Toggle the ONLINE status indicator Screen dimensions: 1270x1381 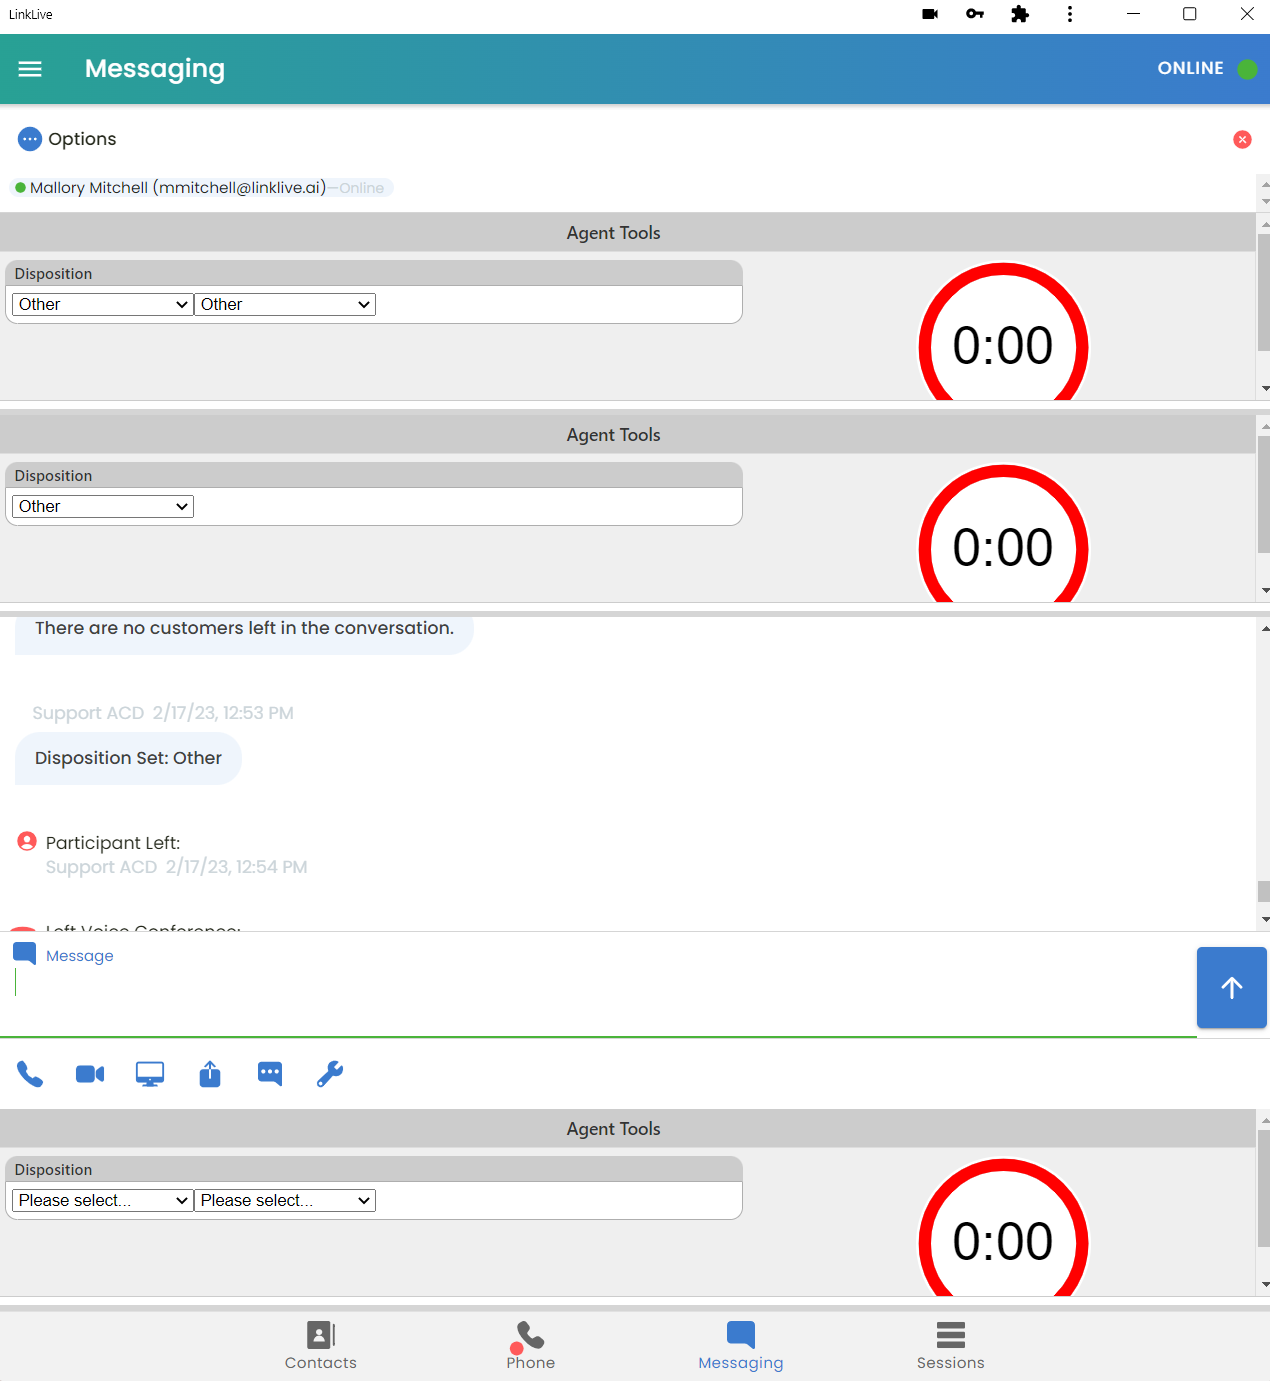(x=1206, y=69)
